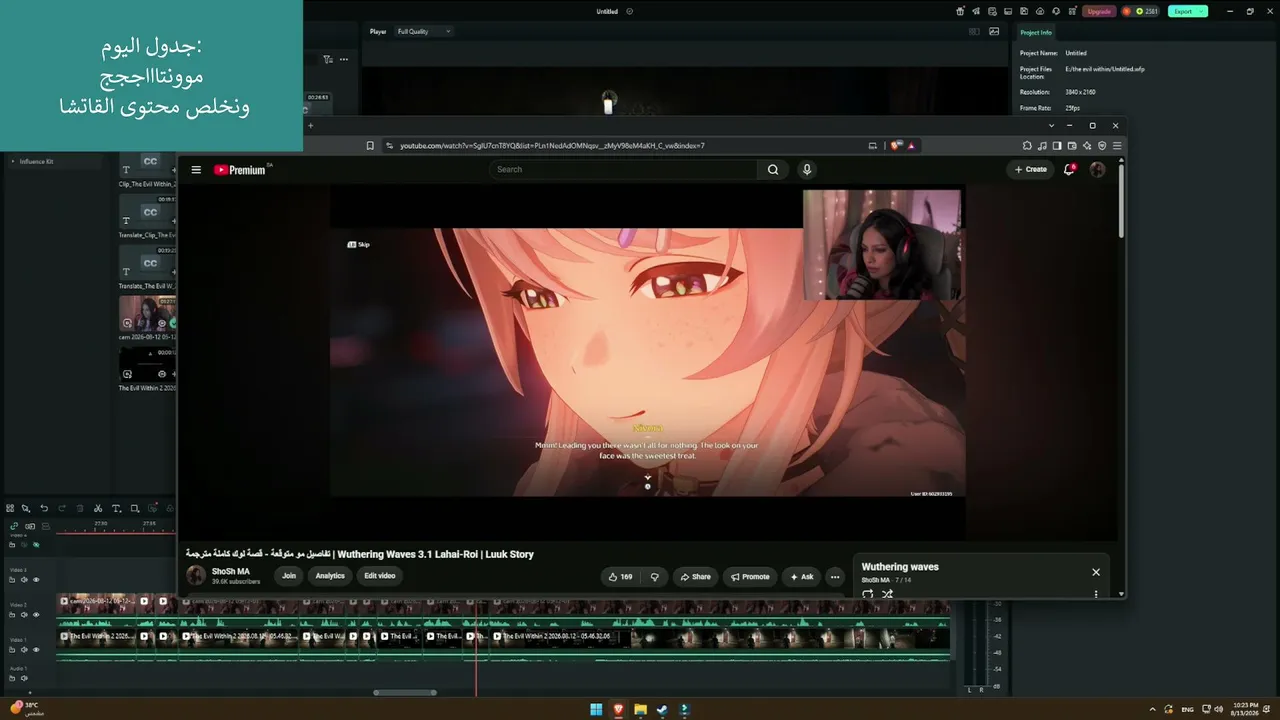The width and height of the screenshot is (1280, 720).
Task: Open filter options in the media panel
Action: coord(327,60)
